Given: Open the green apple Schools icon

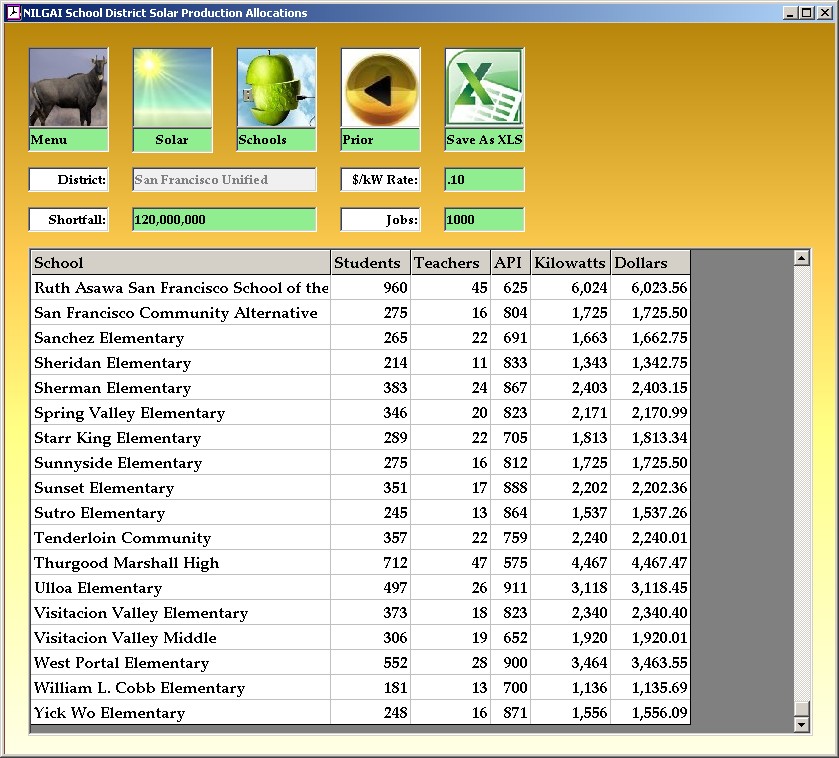Looking at the screenshot, I should click(x=276, y=88).
